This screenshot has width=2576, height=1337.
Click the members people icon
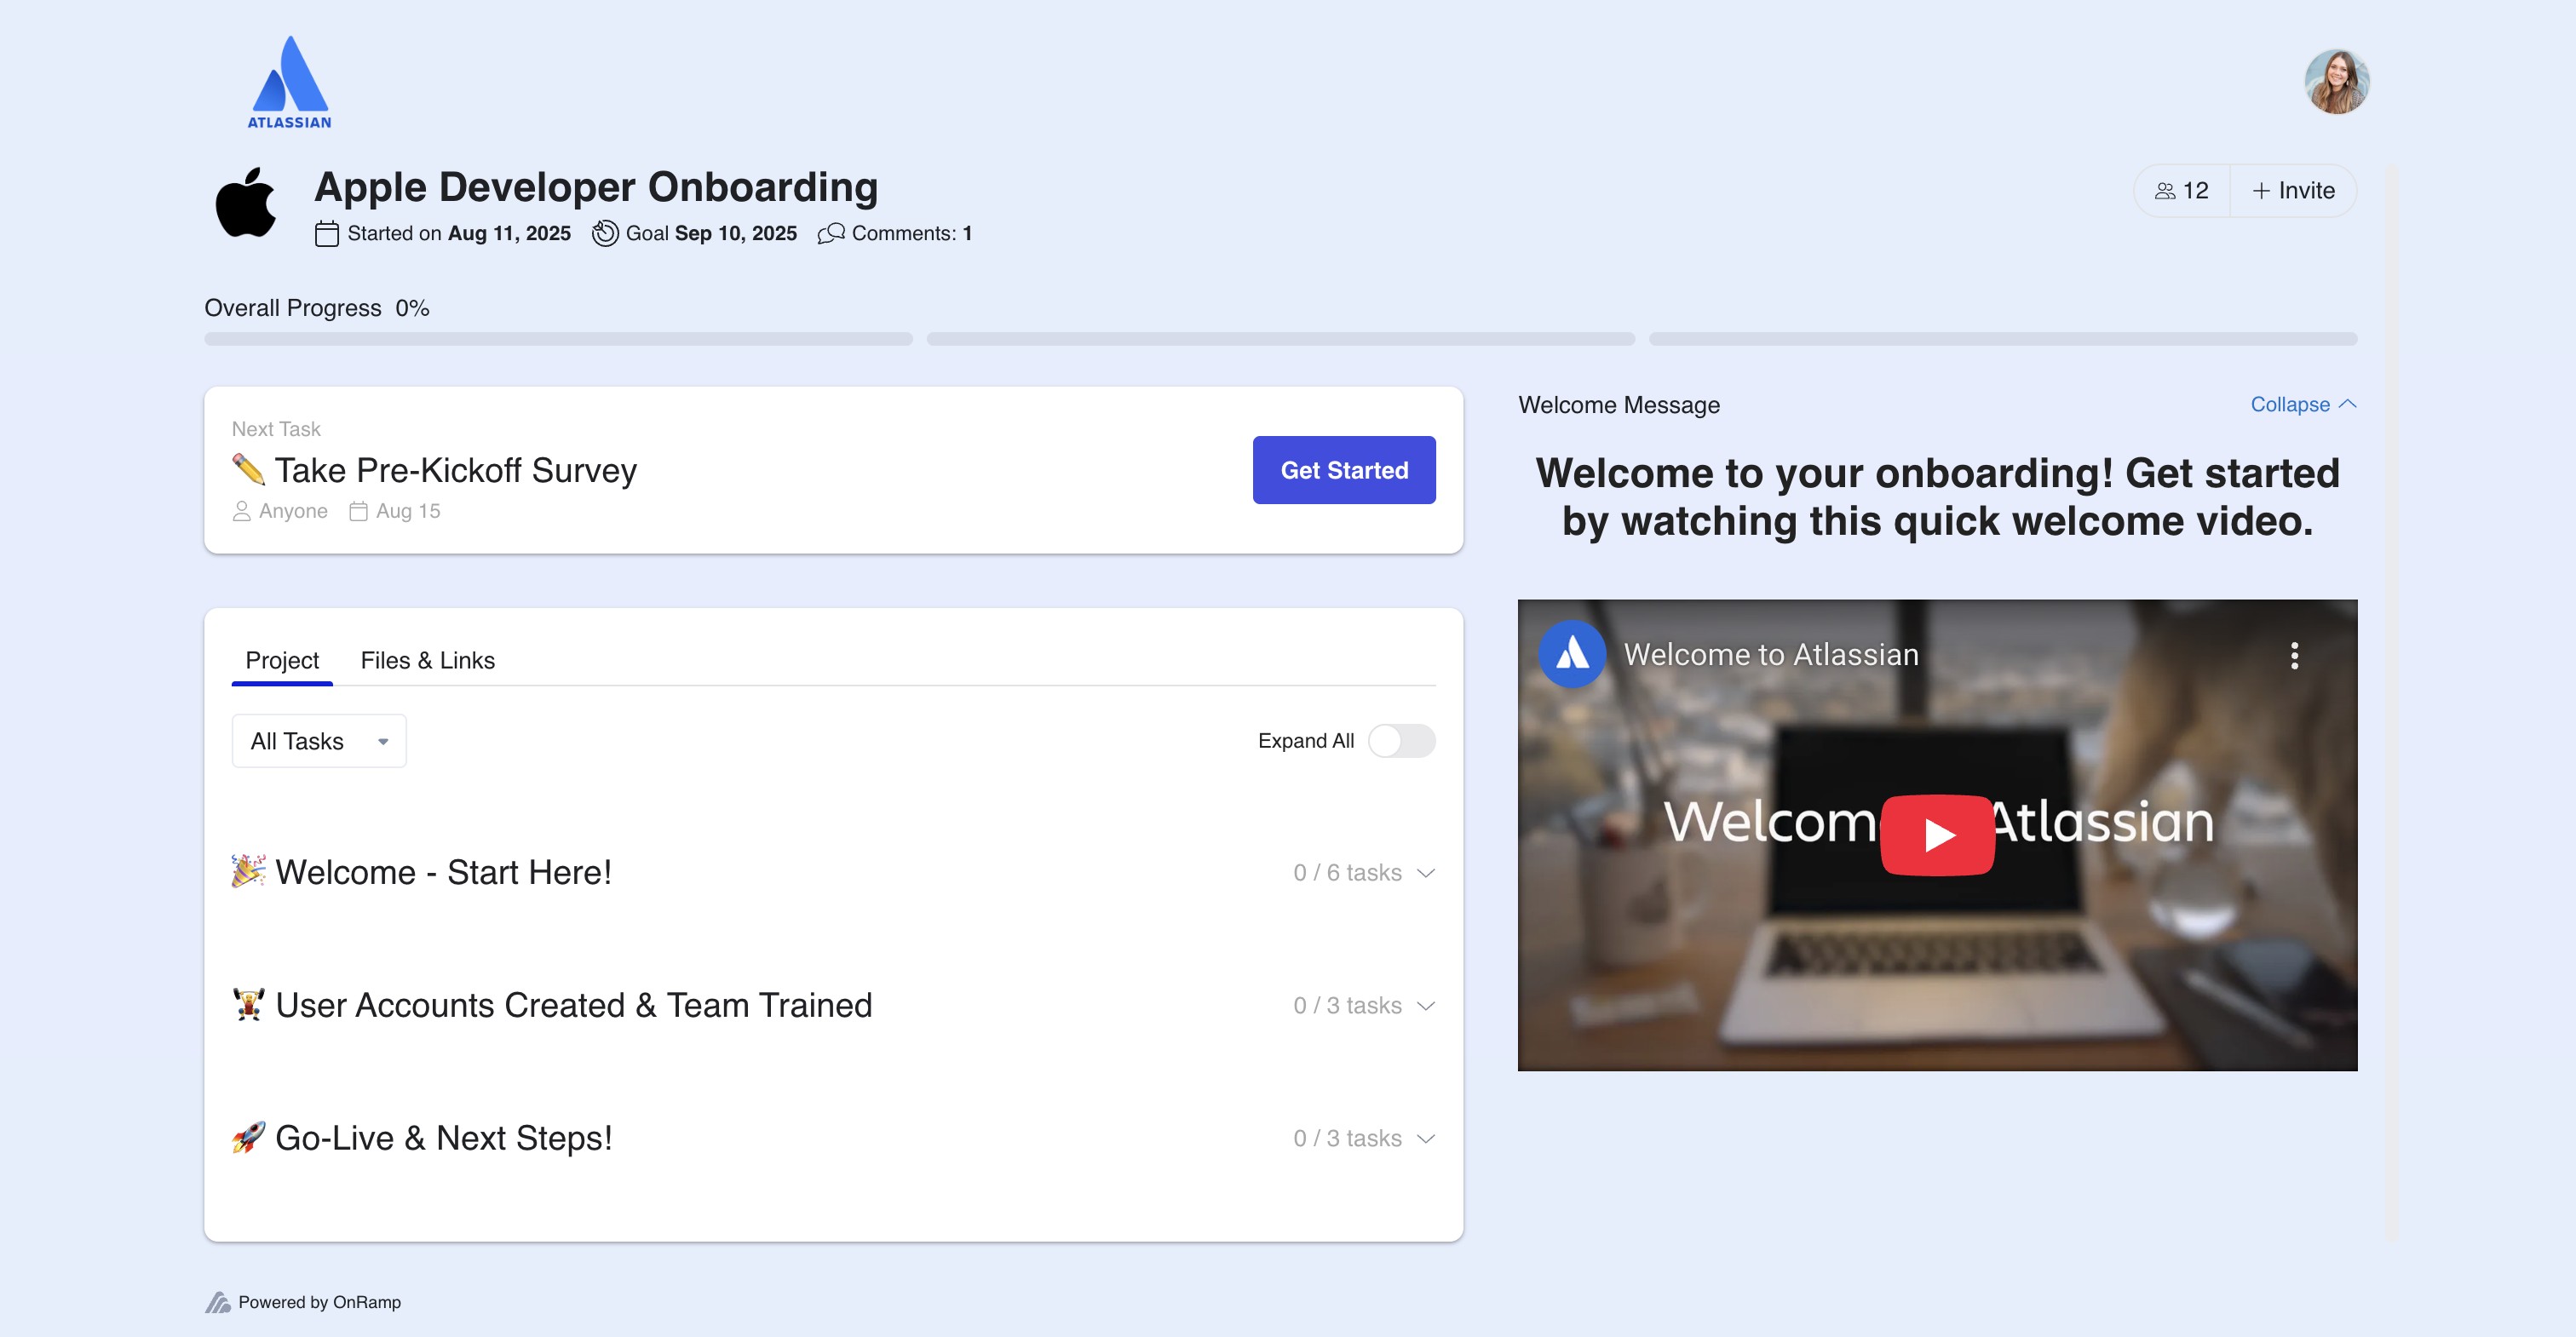click(x=2164, y=190)
